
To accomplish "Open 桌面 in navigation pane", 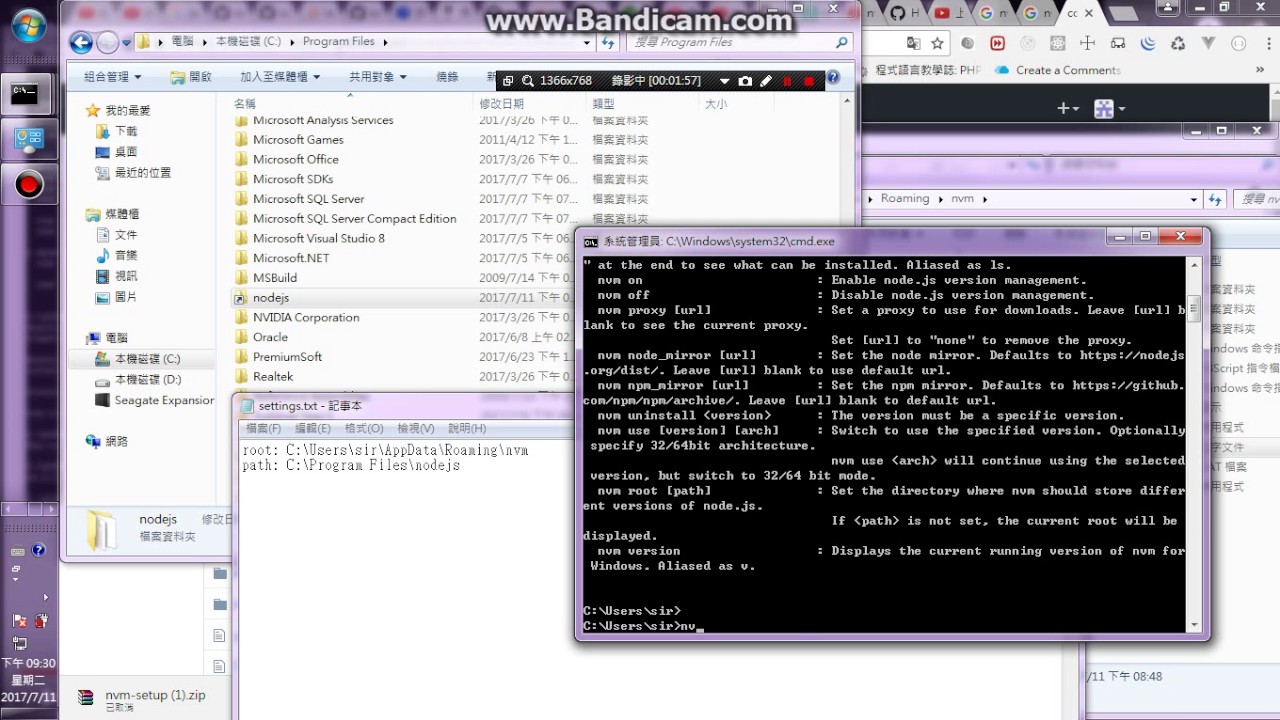I will (126, 152).
